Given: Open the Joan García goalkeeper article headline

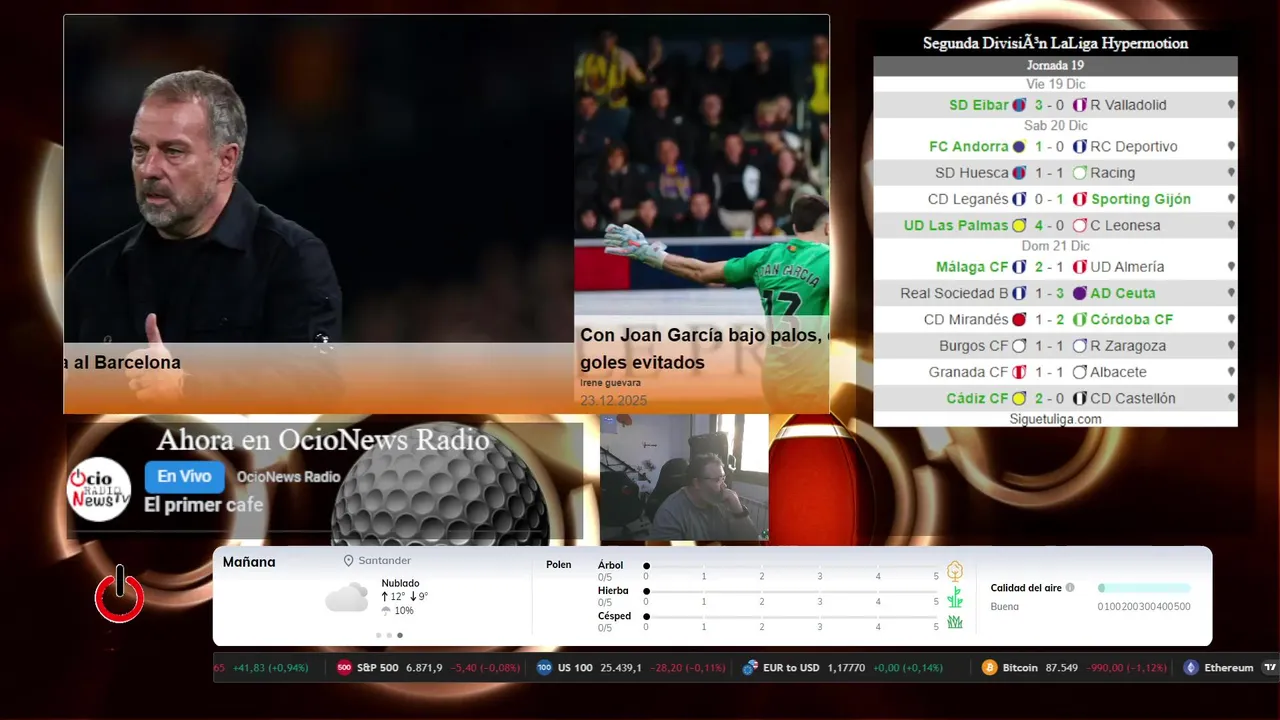Looking at the screenshot, I should pos(702,349).
